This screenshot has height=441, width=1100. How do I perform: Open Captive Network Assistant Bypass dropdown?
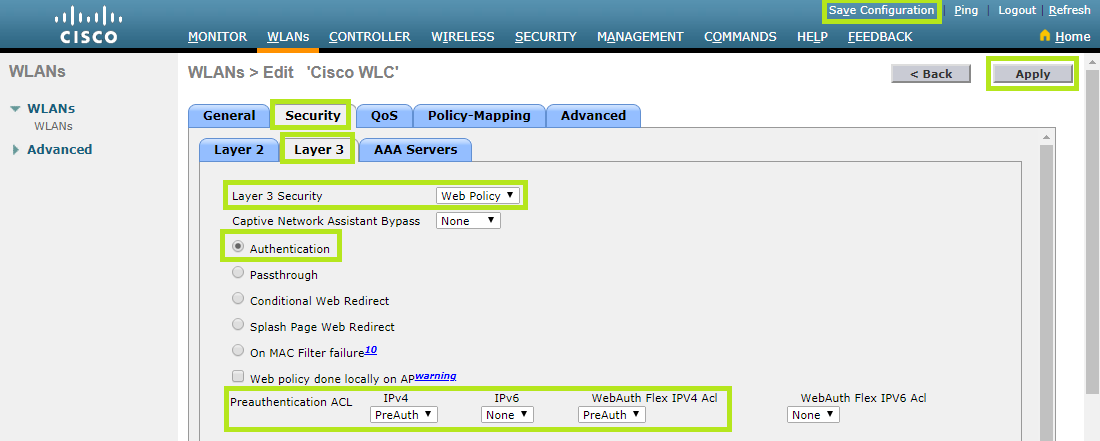(467, 221)
